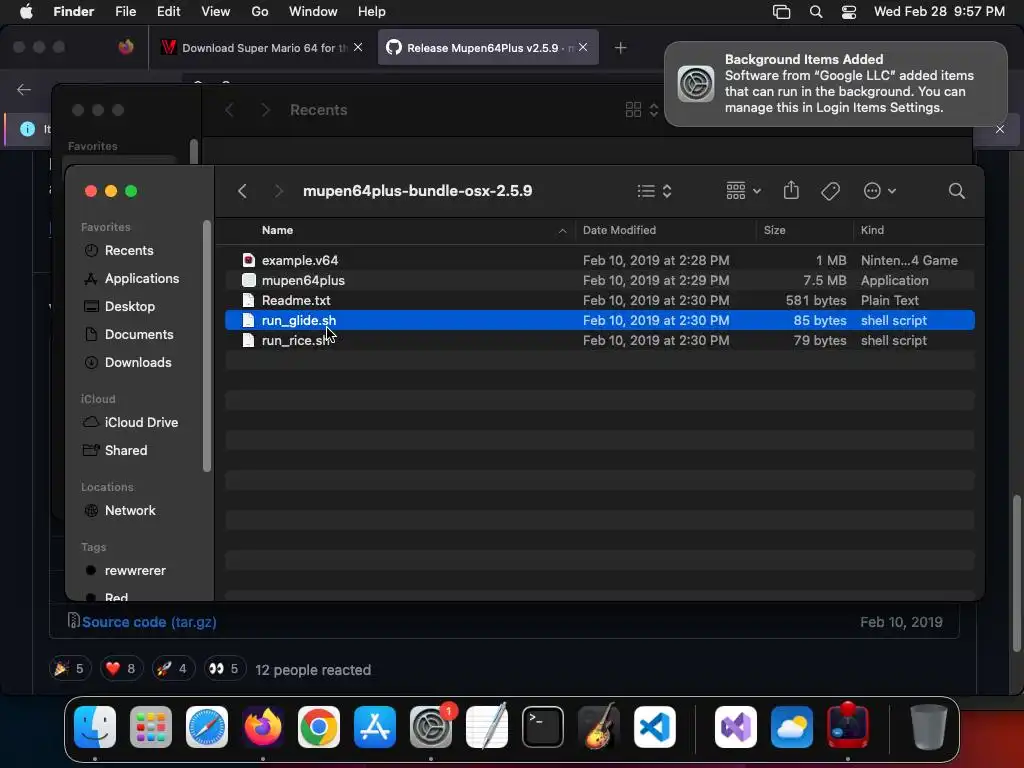Image resolution: width=1024 pixels, height=768 pixels.
Task: Open Control Center in menu bar
Action: click(848, 12)
